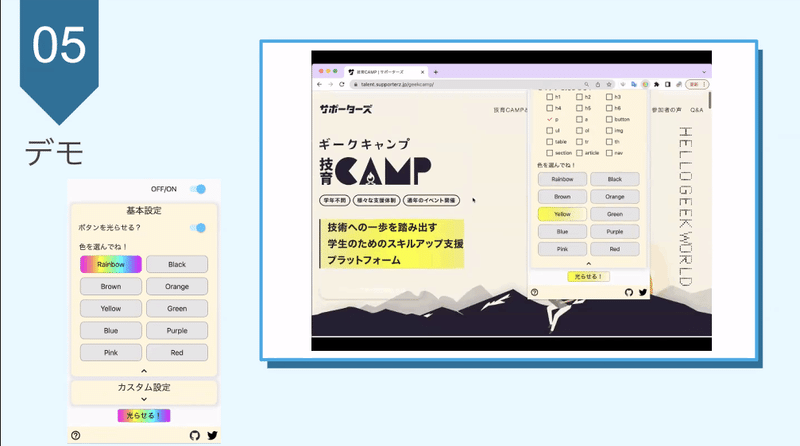Click the 様々な支援体制 pill
This screenshot has width=800, height=446.
[x=377, y=201]
